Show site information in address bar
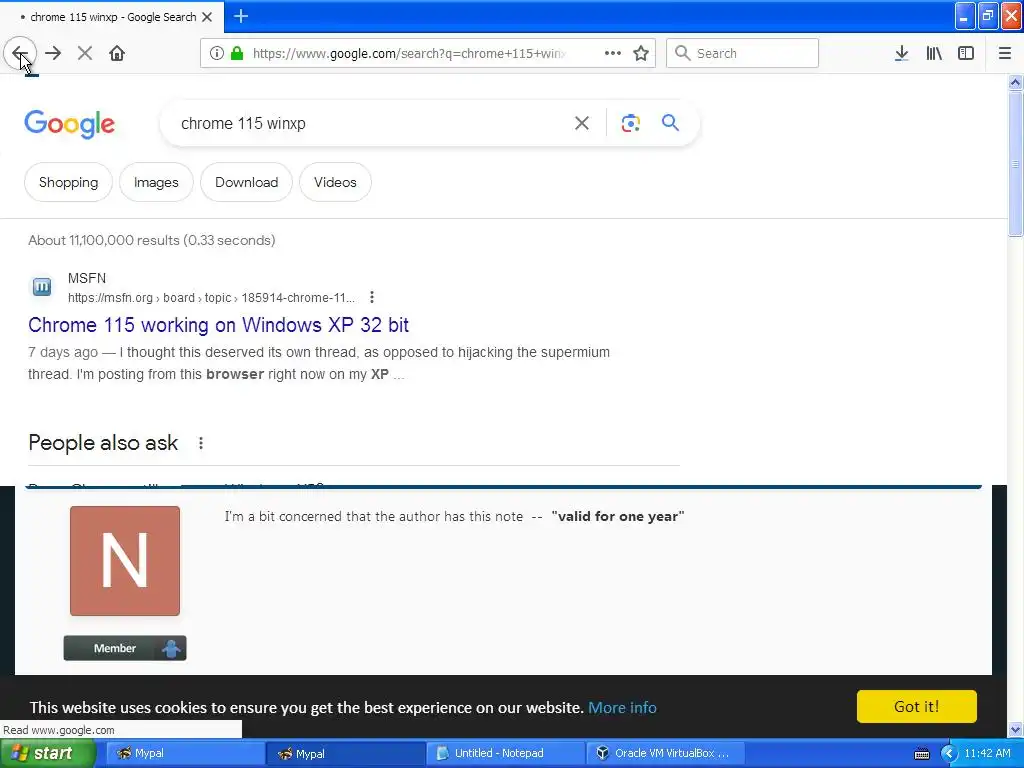The height and width of the screenshot is (768, 1024). (217, 54)
